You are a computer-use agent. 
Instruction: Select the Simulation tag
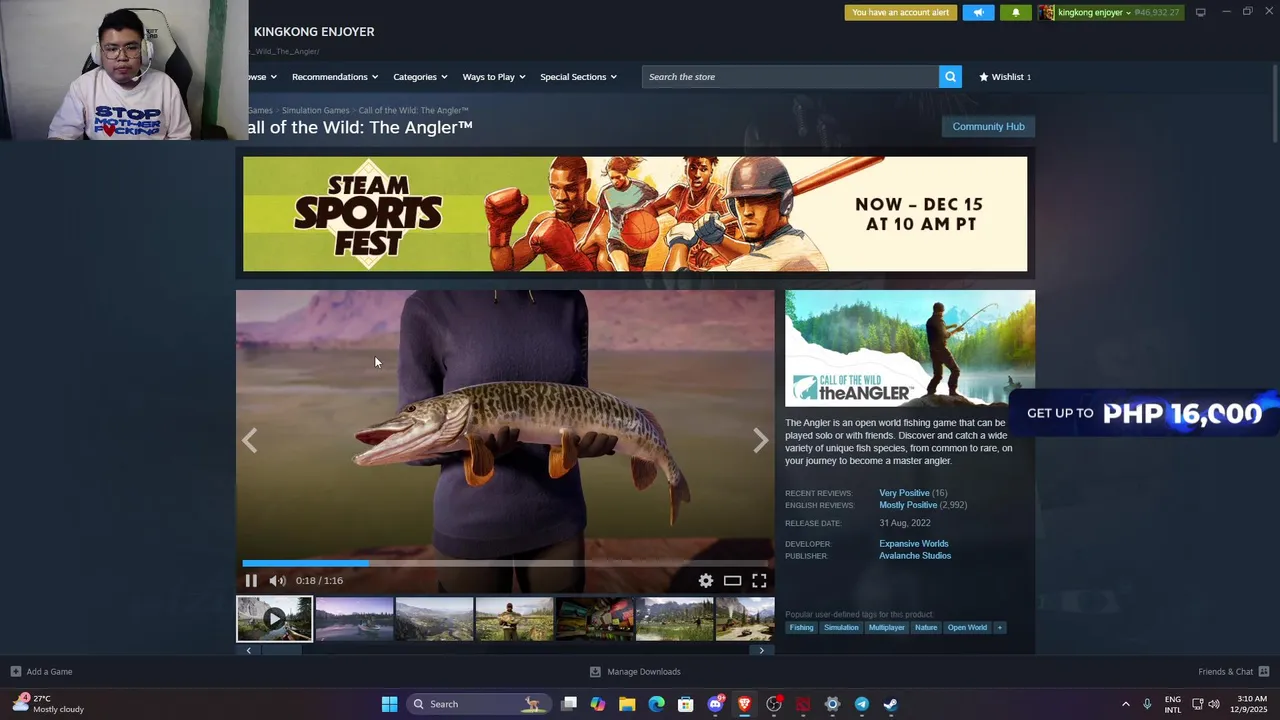pos(841,628)
